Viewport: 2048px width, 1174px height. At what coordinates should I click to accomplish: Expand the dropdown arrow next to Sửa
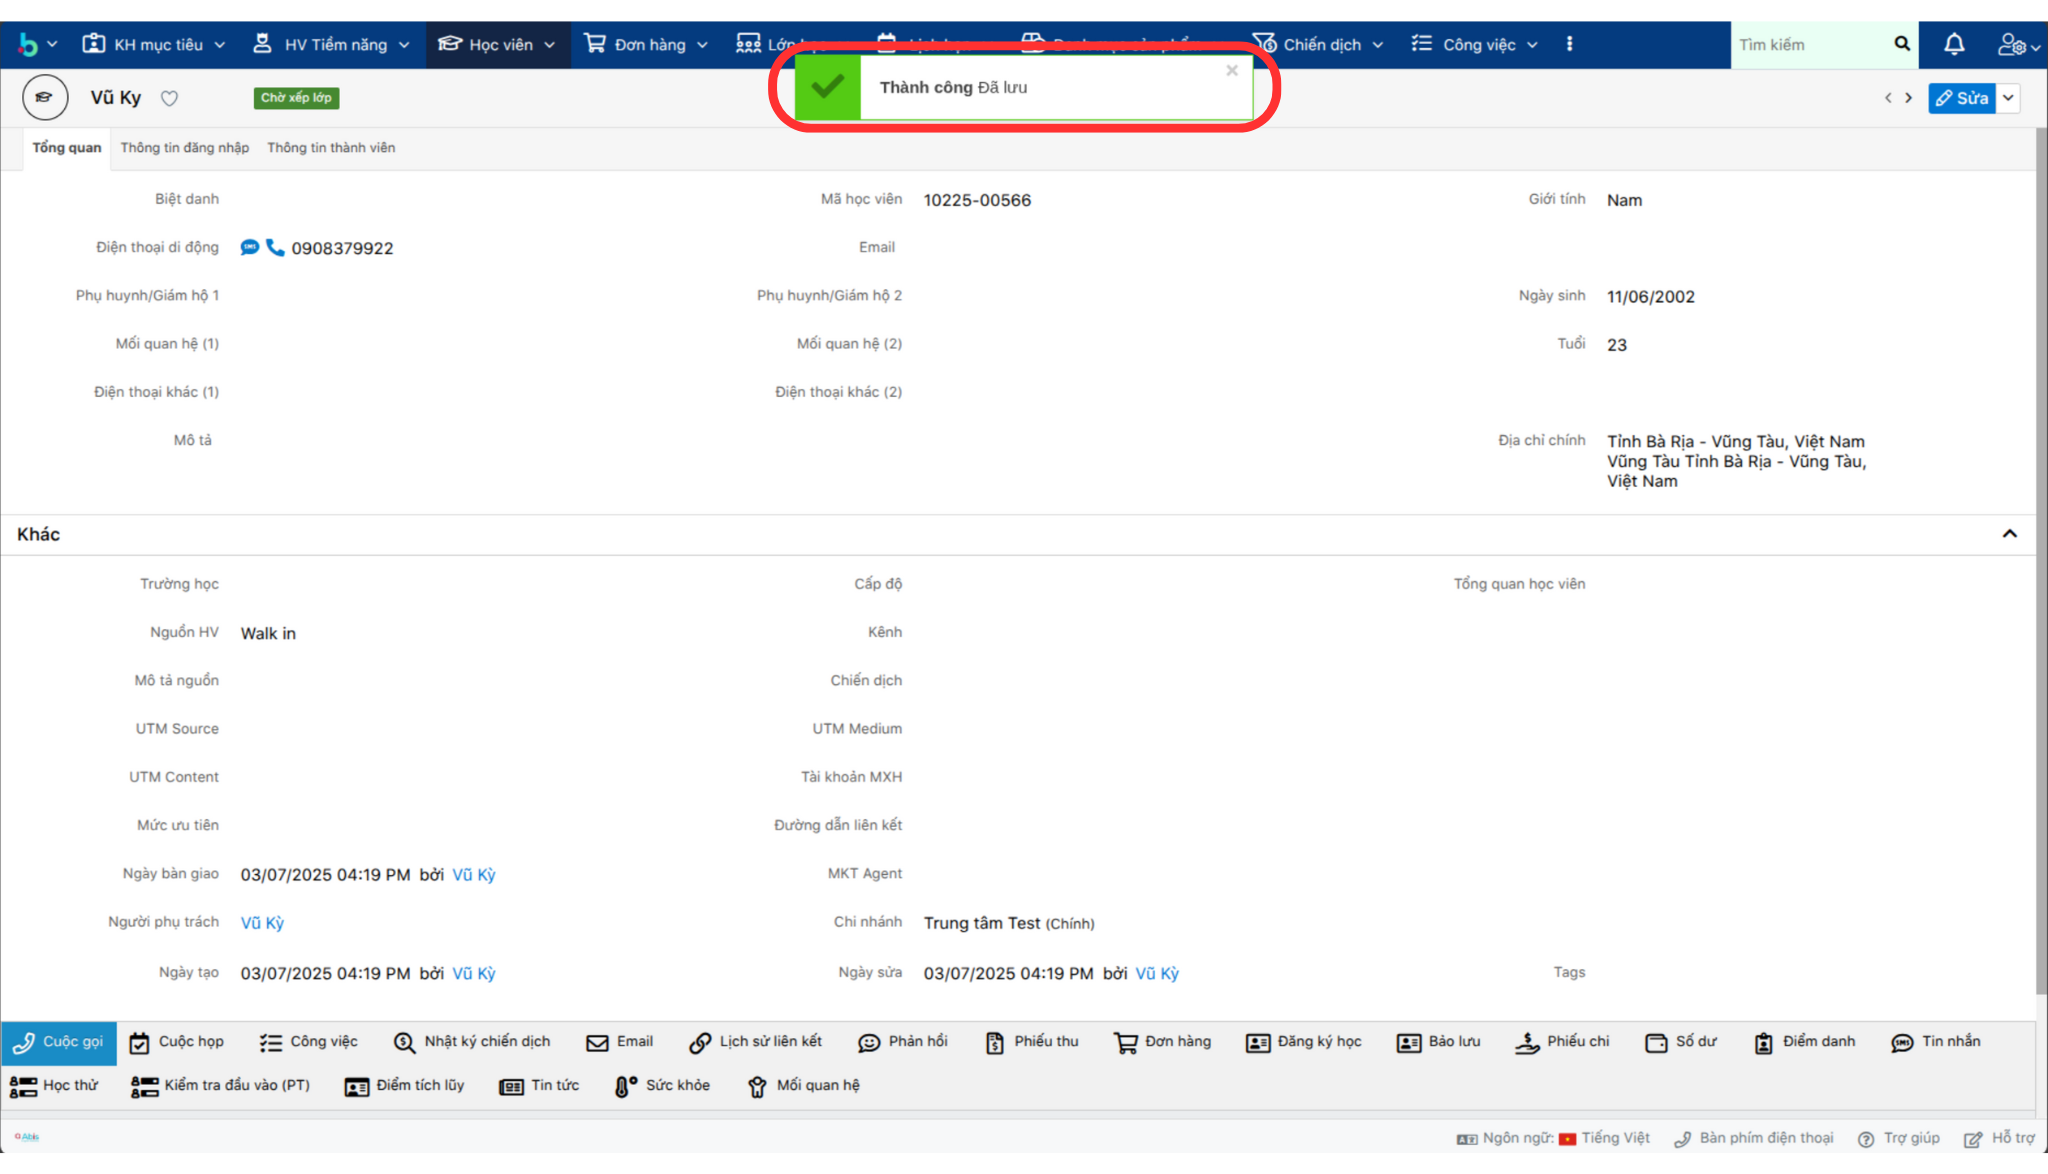2008,98
